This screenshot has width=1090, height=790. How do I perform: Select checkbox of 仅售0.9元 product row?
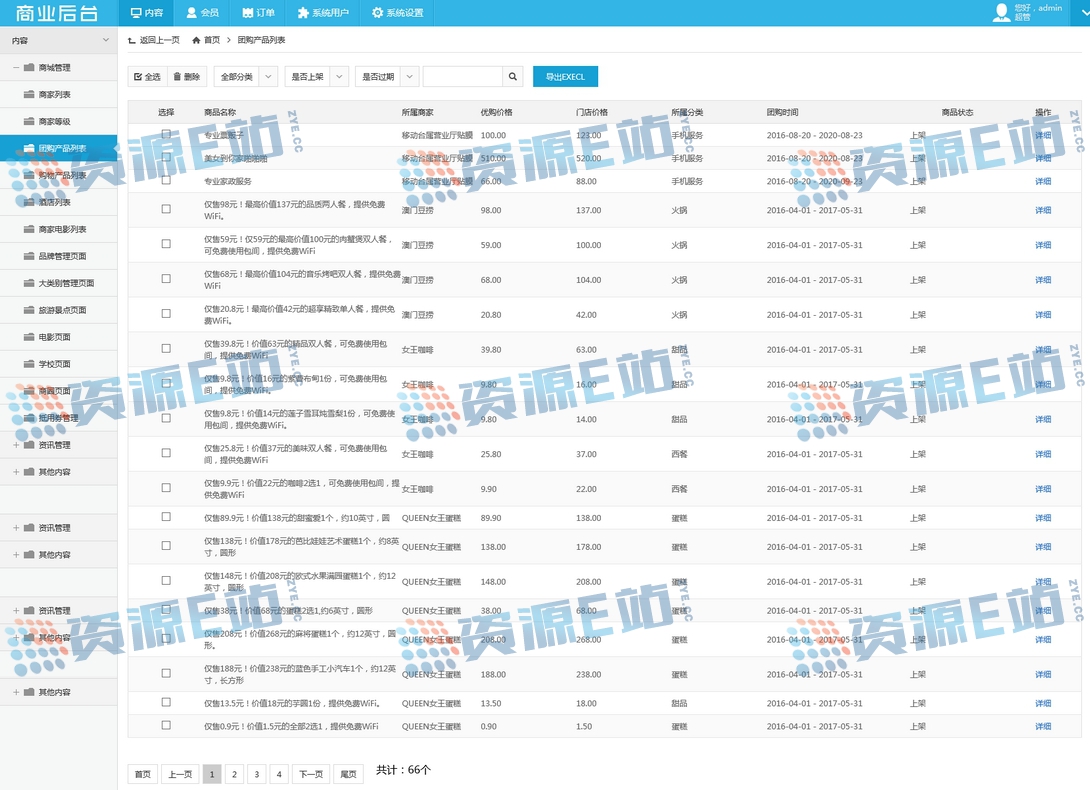click(166, 726)
